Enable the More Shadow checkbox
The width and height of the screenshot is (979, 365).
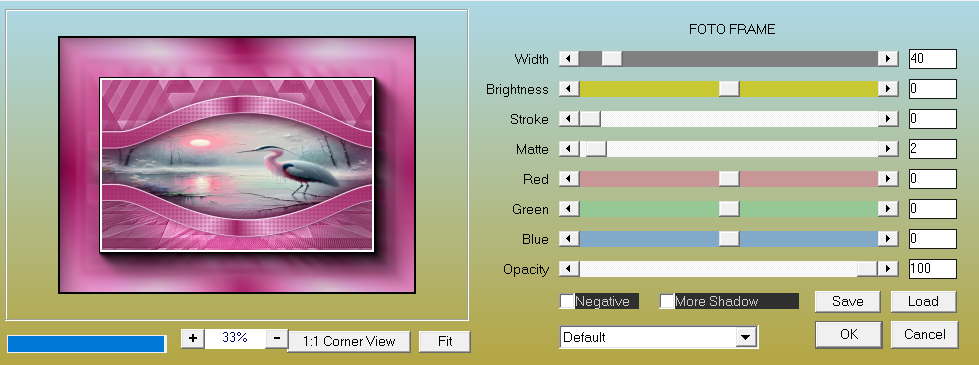click(667, 301)
